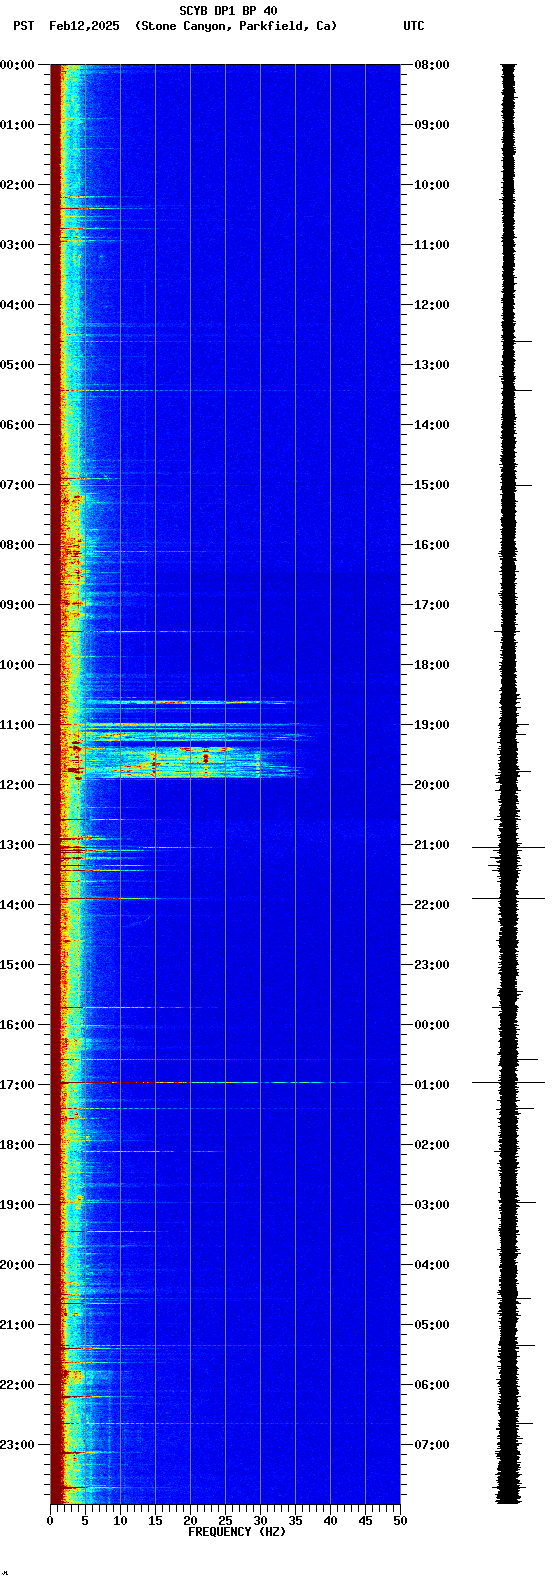
Task: Click the '25' frequency axis tick label
Action: coord(225,1521)
